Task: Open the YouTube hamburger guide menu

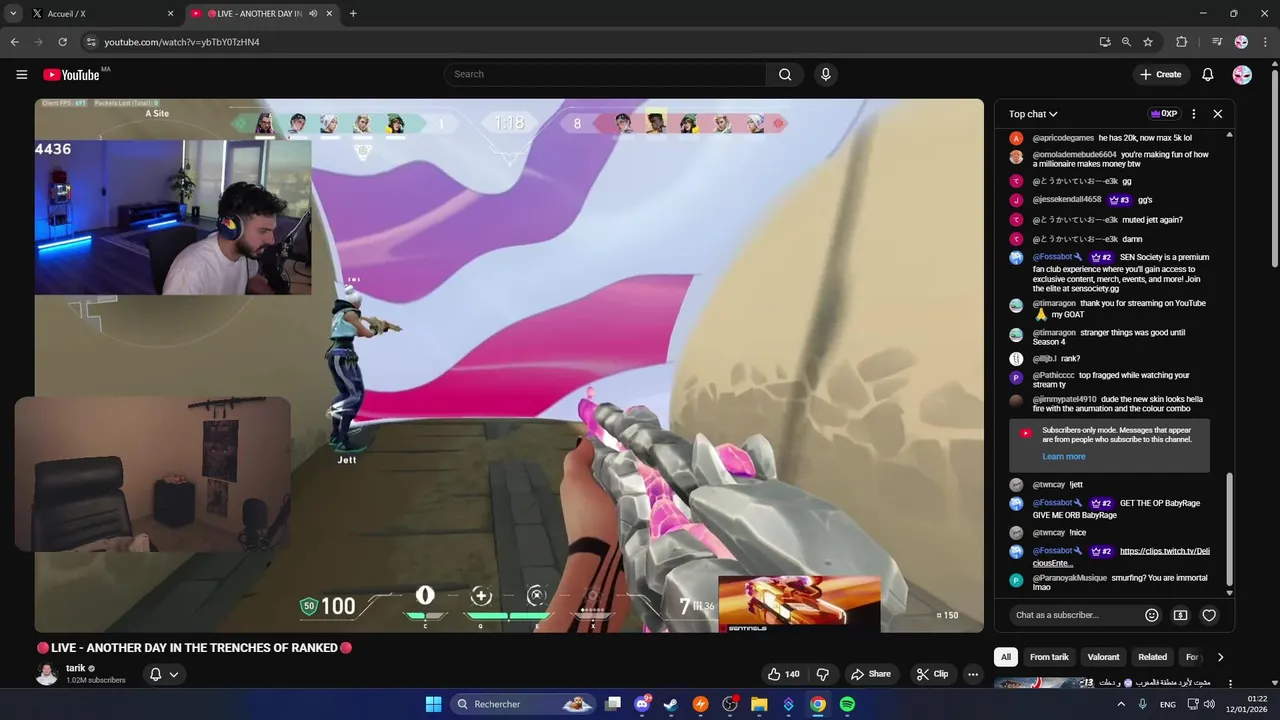Action: click(22, 74)
